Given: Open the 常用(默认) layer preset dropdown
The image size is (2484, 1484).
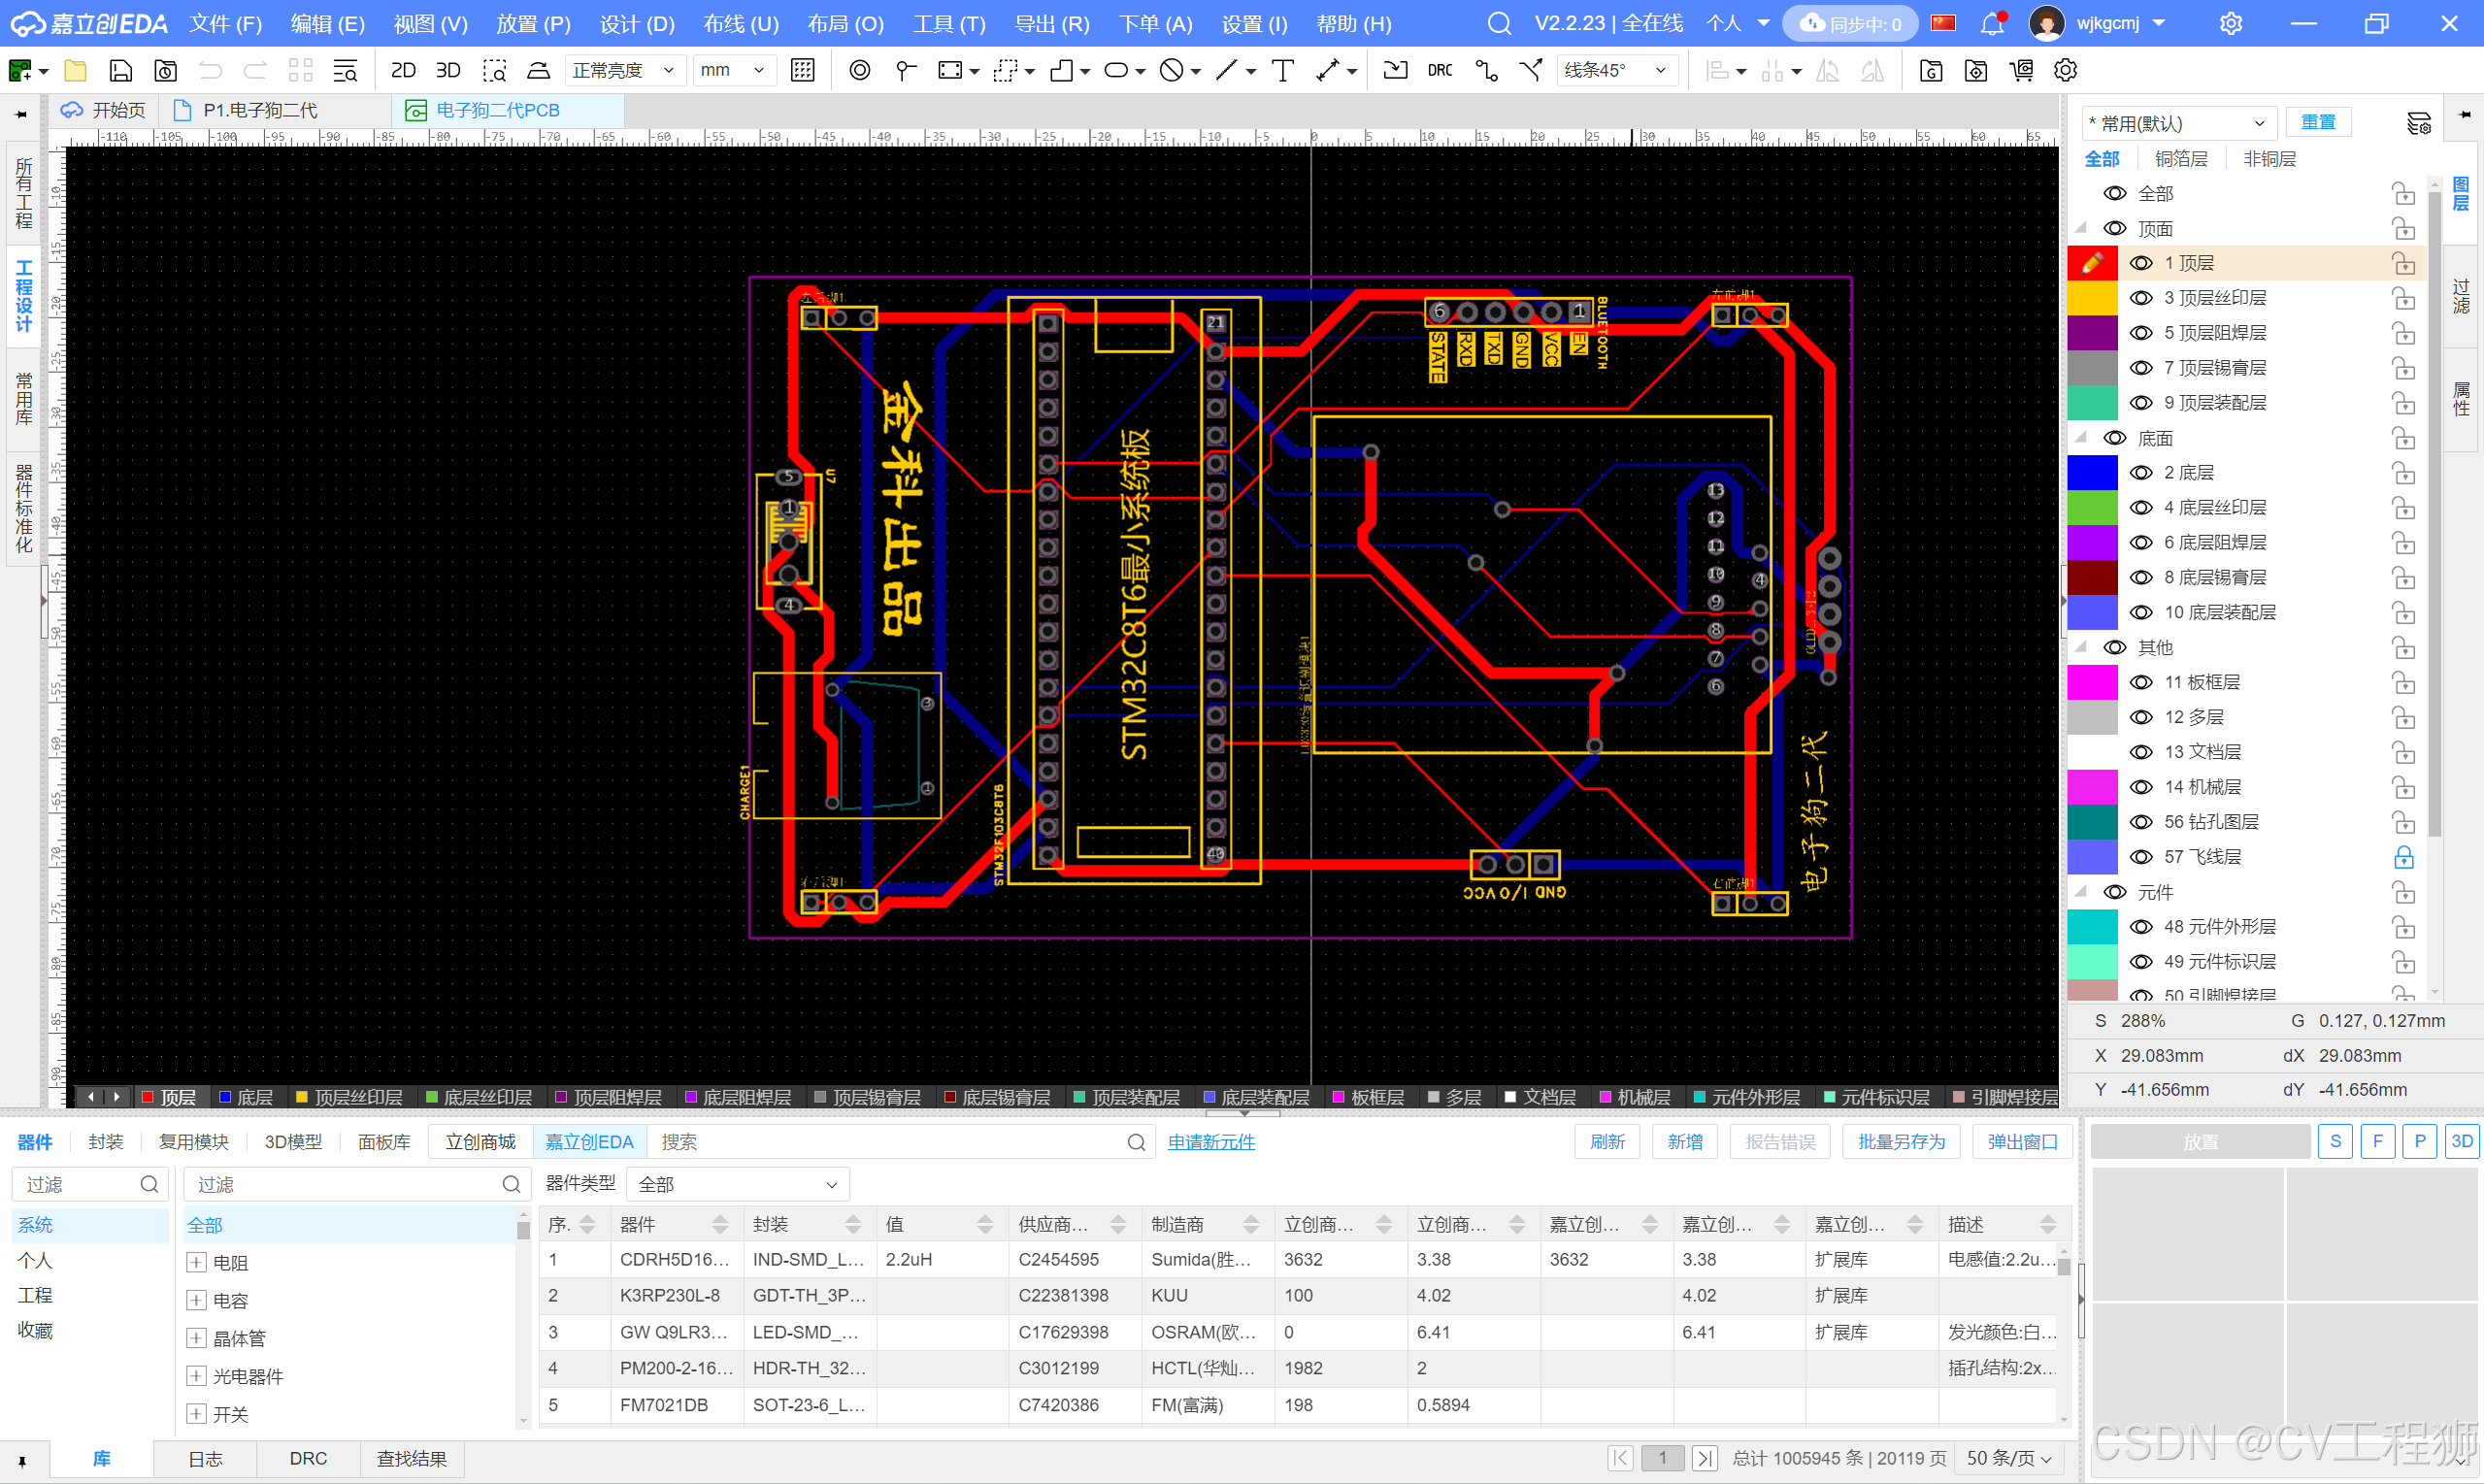Looking at the screenshot, I should click(2180, 123).
